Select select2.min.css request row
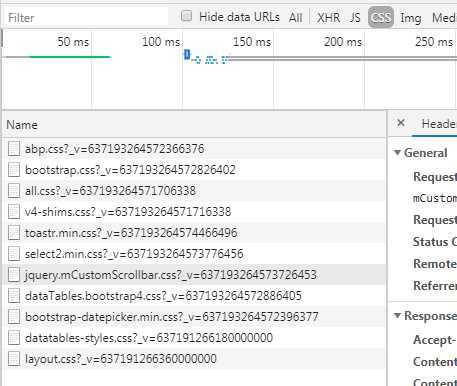The height and width of the screenshot is (386, 457). pos(194,254)
